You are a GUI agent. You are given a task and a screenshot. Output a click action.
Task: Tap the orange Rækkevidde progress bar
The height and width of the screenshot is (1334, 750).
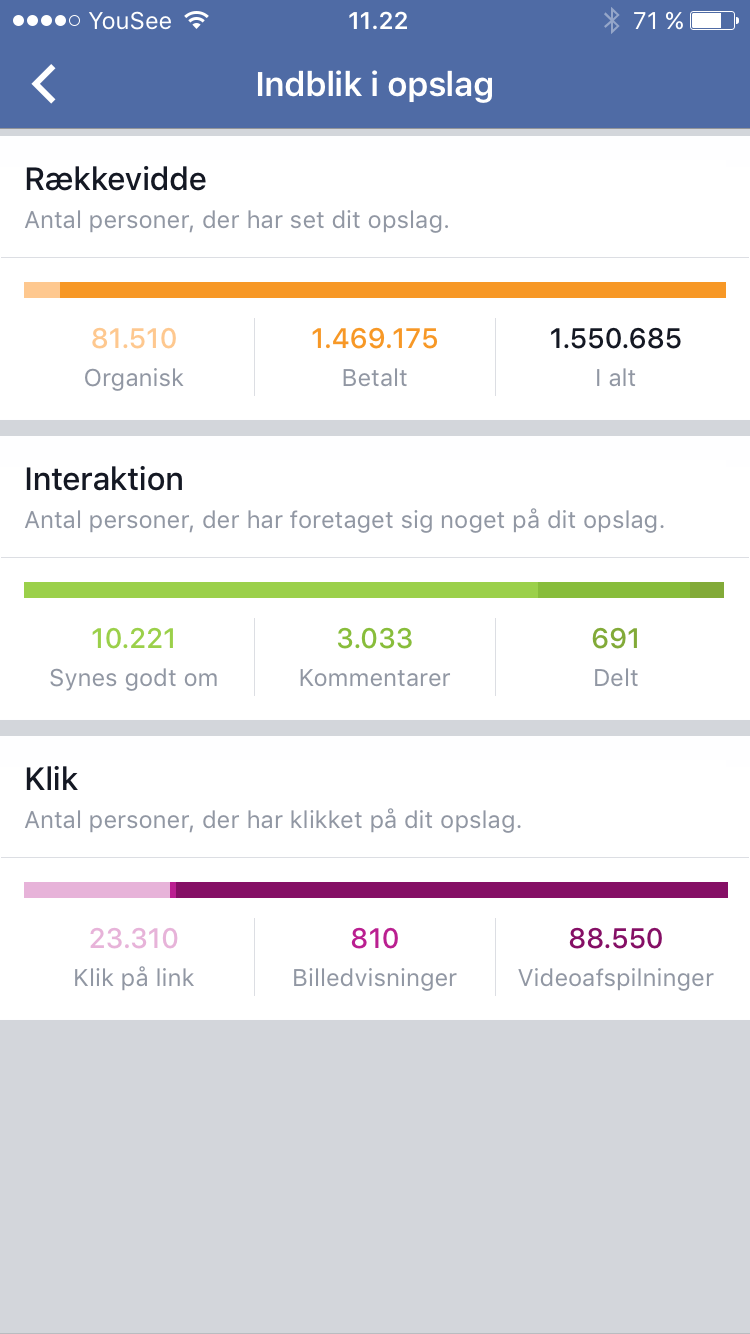(375, 290)
